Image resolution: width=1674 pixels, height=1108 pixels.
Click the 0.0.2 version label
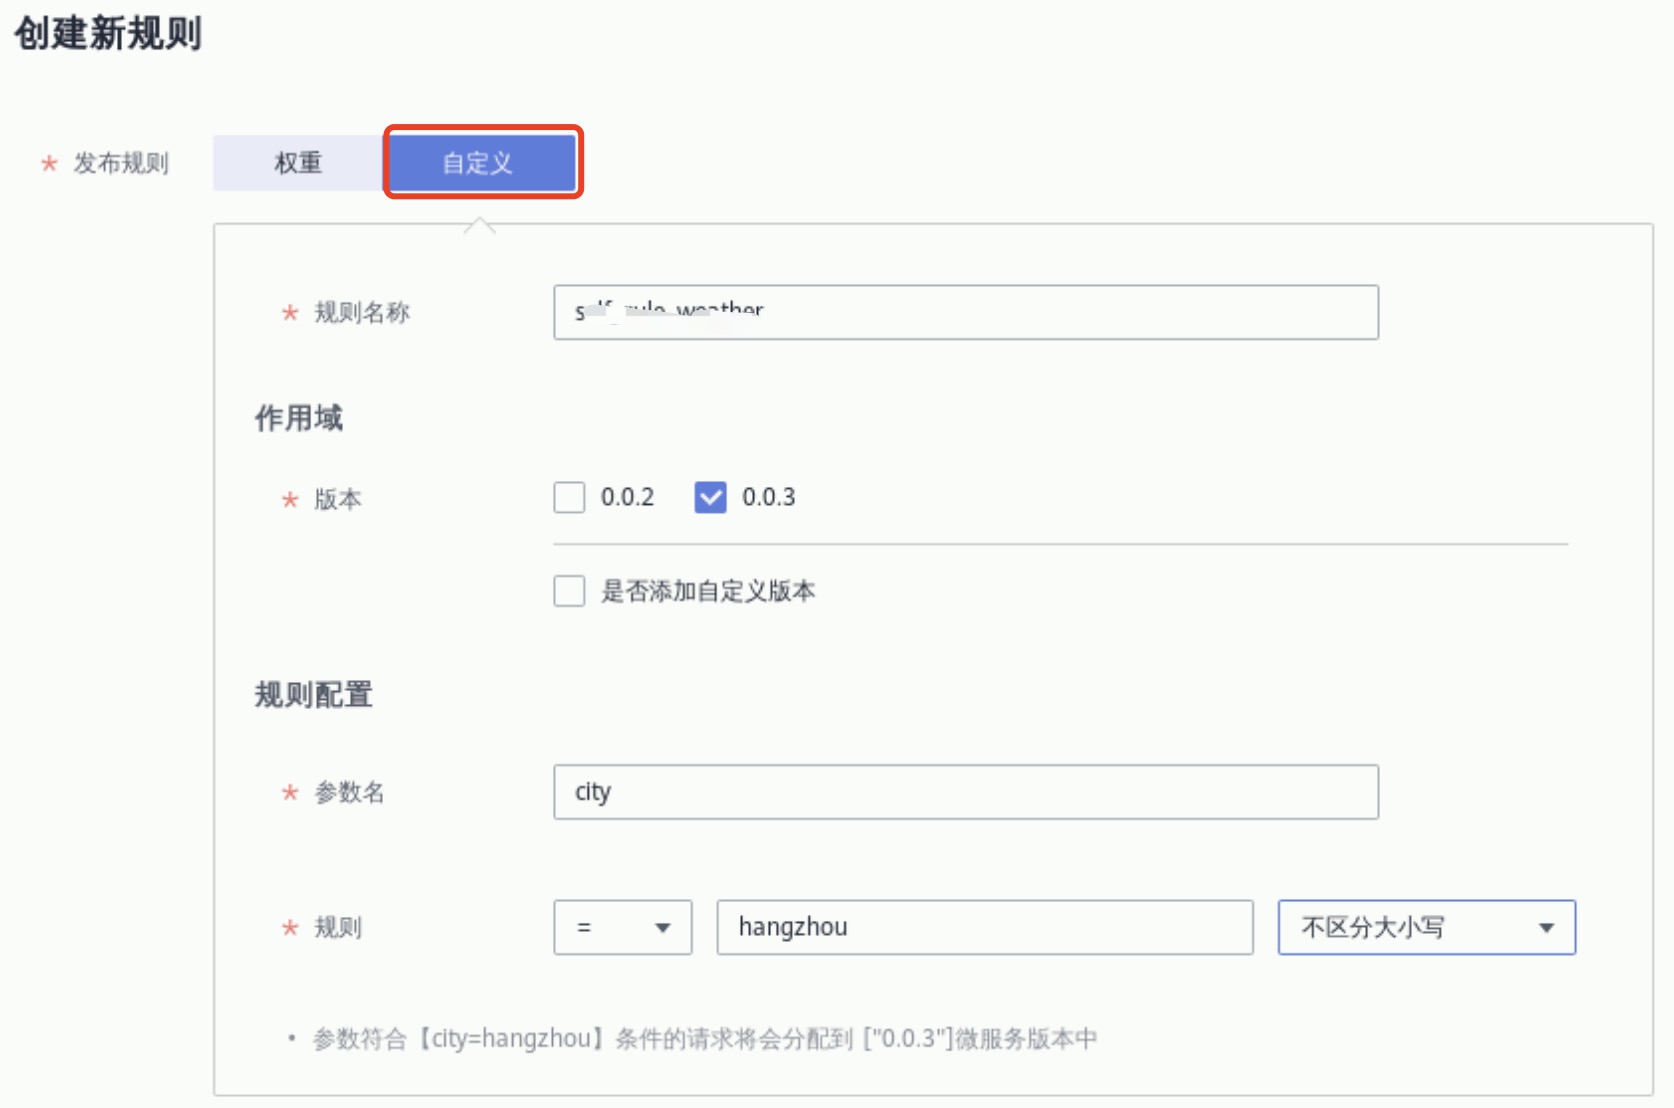pyautogui.click(x=627, y=497)
